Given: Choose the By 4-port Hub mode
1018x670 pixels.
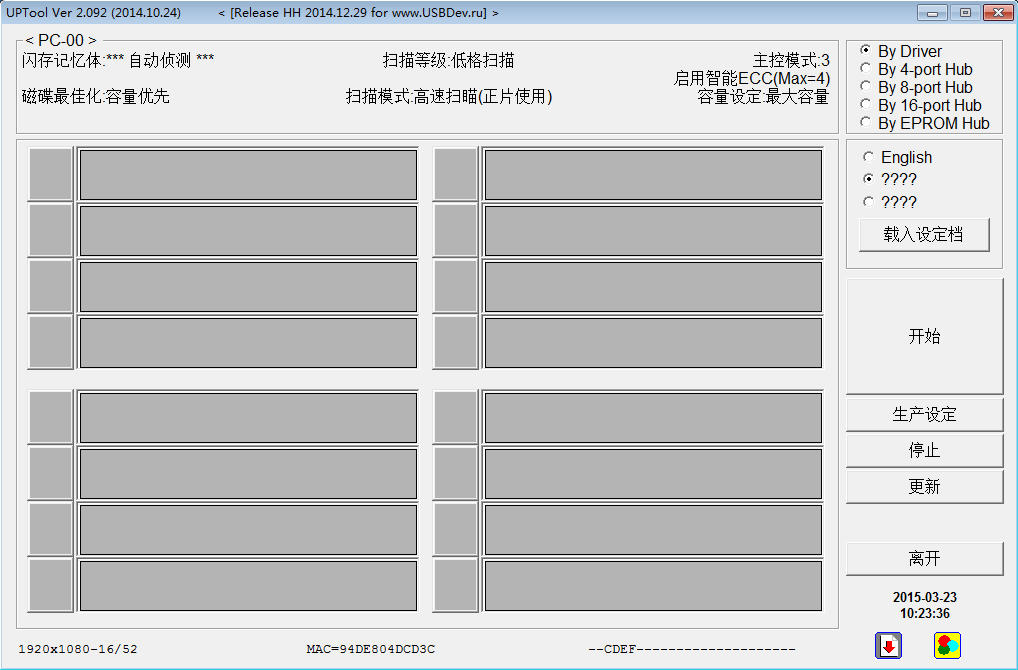Looking at the screenshot, I should point(866,69).
